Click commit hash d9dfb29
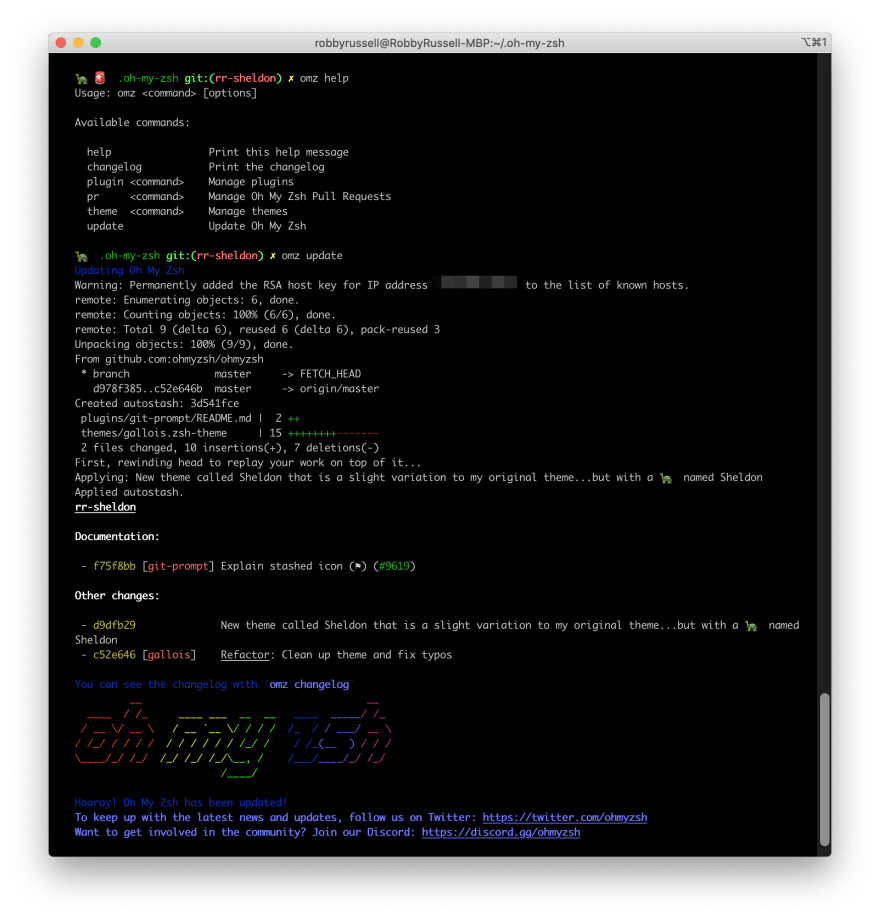 coord(114,625)
